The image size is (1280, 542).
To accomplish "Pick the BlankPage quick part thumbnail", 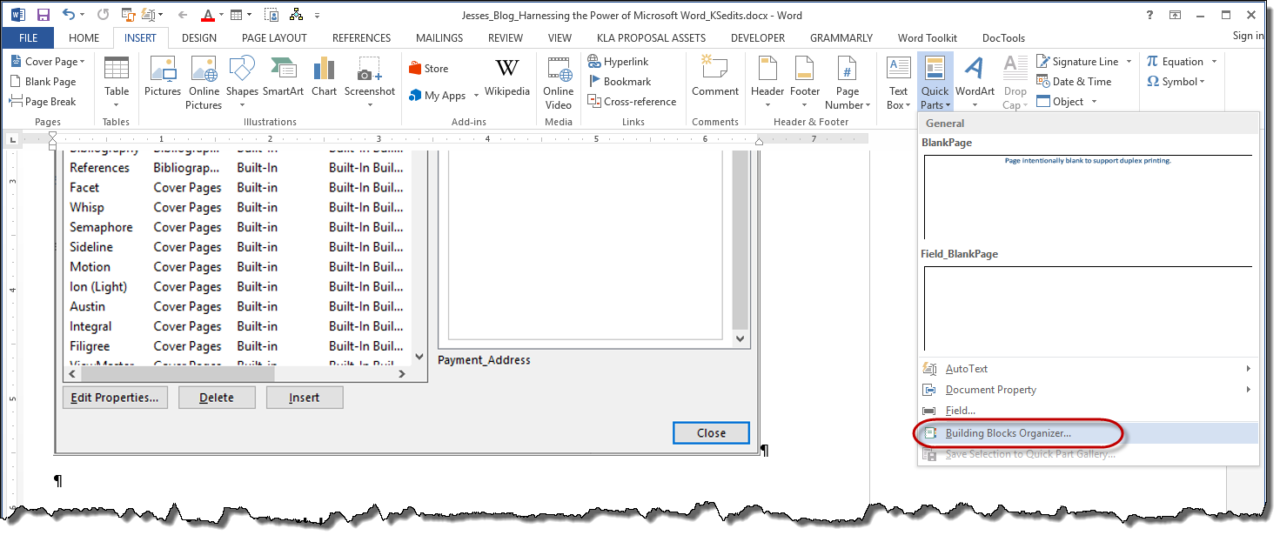I will click(x=1087, y=195).
